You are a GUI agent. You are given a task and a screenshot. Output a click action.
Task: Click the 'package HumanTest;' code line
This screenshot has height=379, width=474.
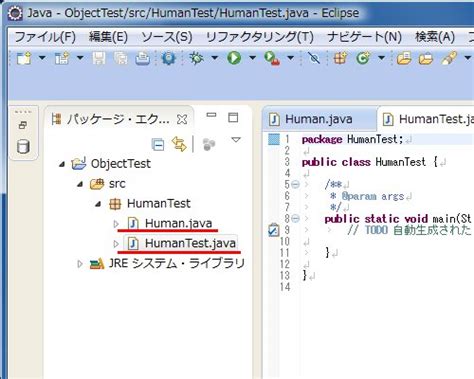pos(353,139)
